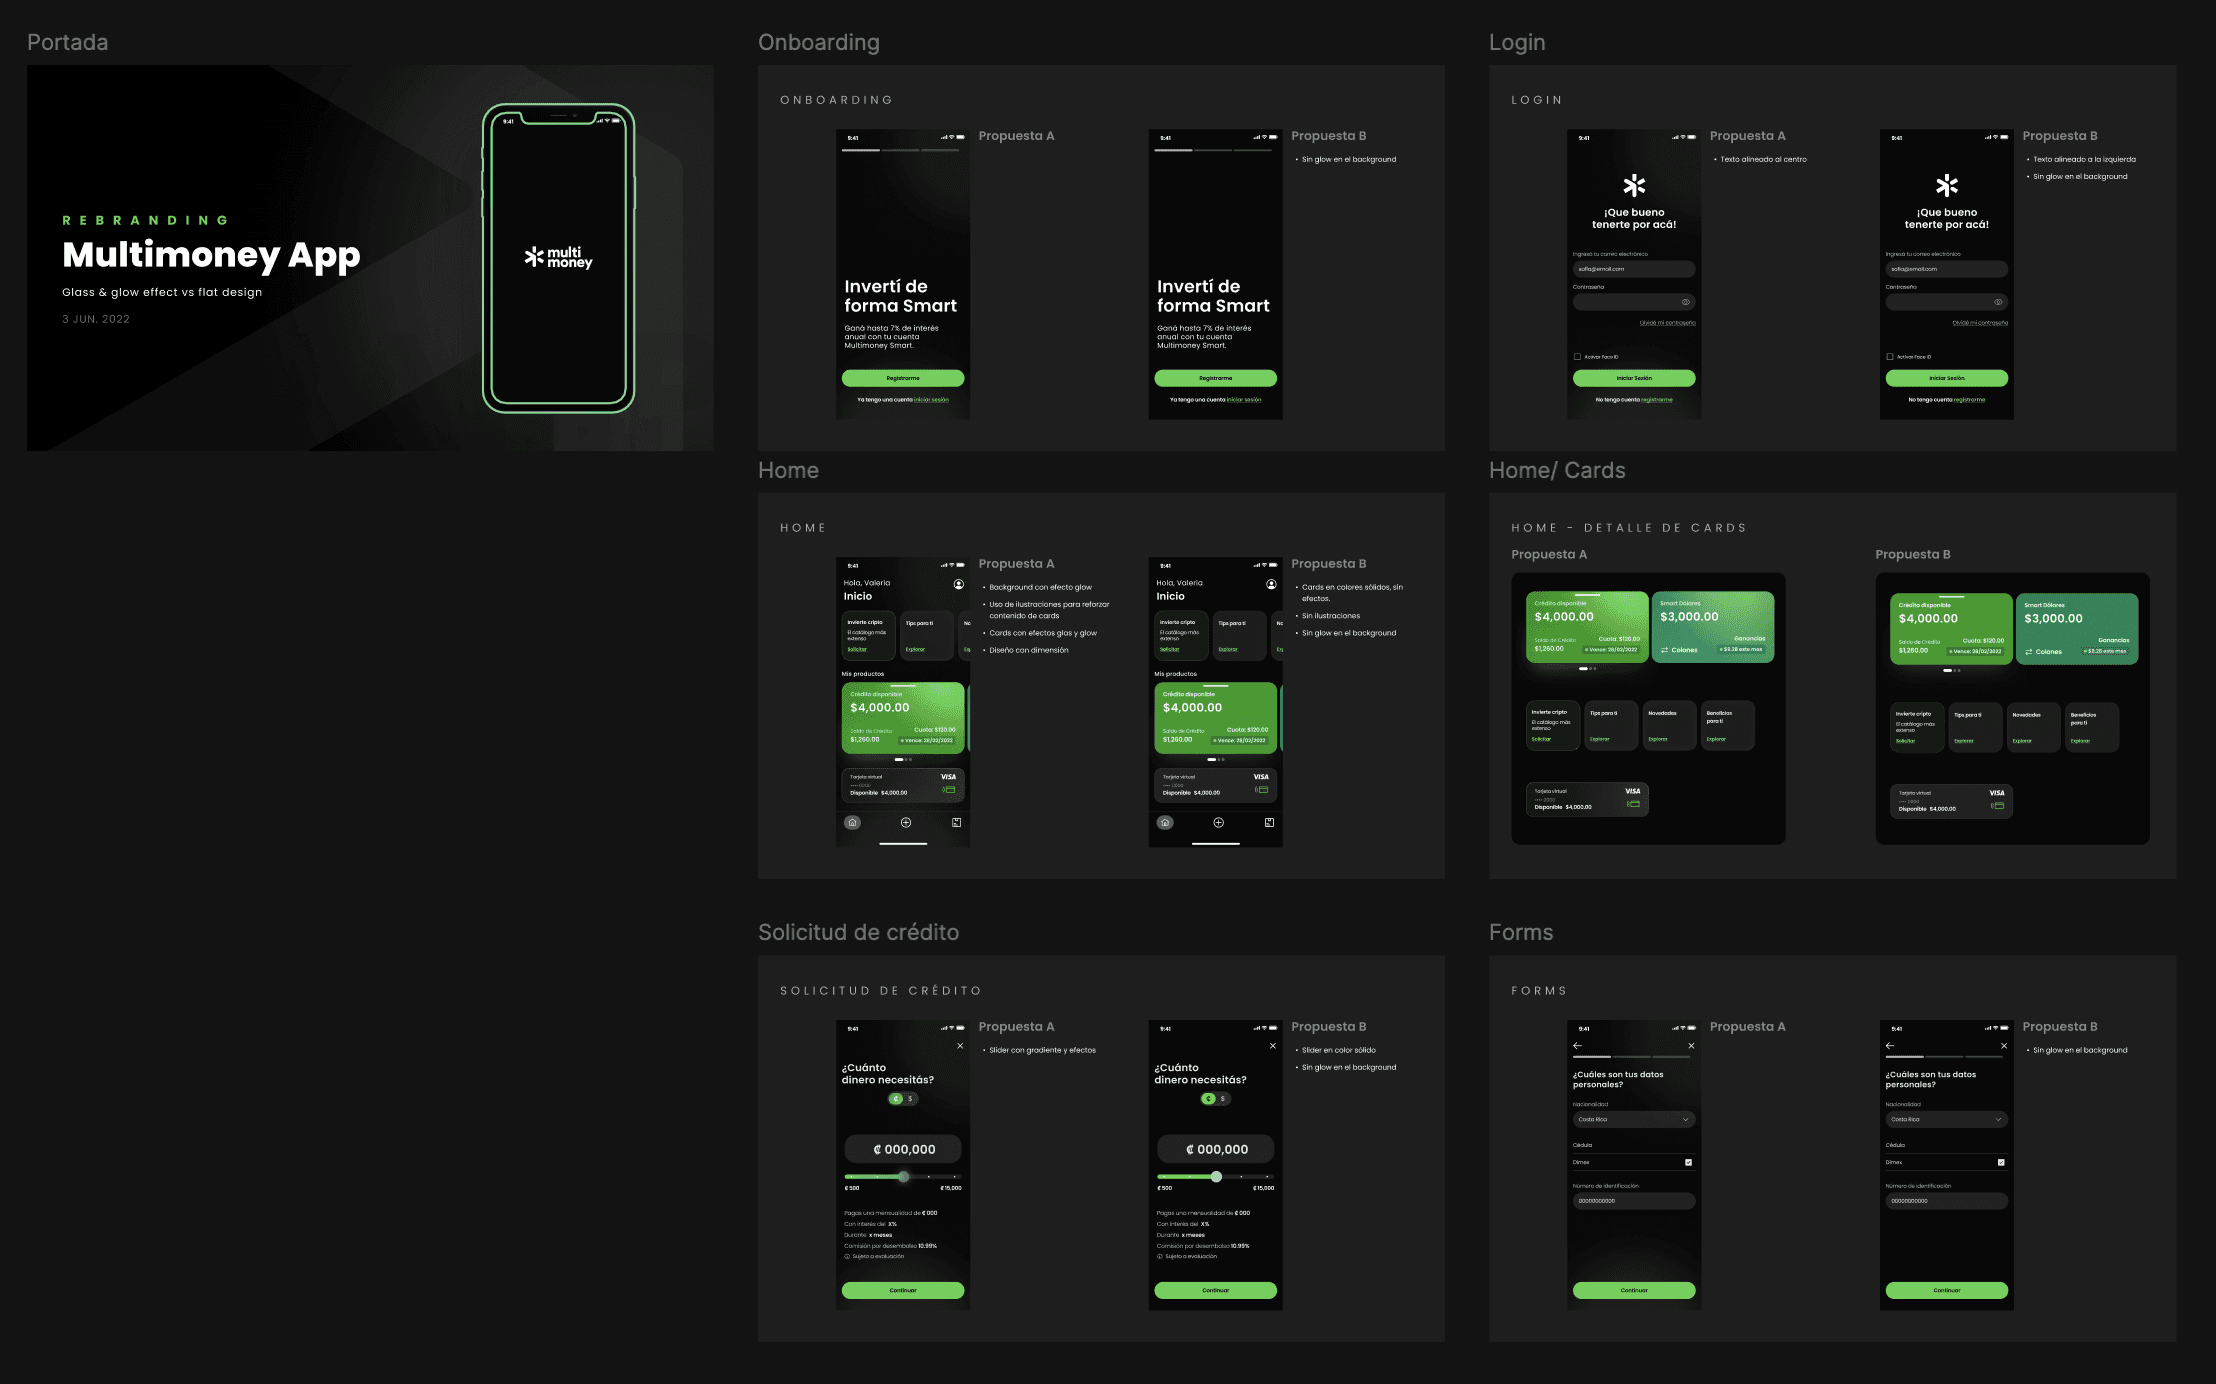Click contactless card icon on Tarjeta virtual in Home Propuesta B
Viewport: 2216px width, 1384px height.
point(1262,790)
